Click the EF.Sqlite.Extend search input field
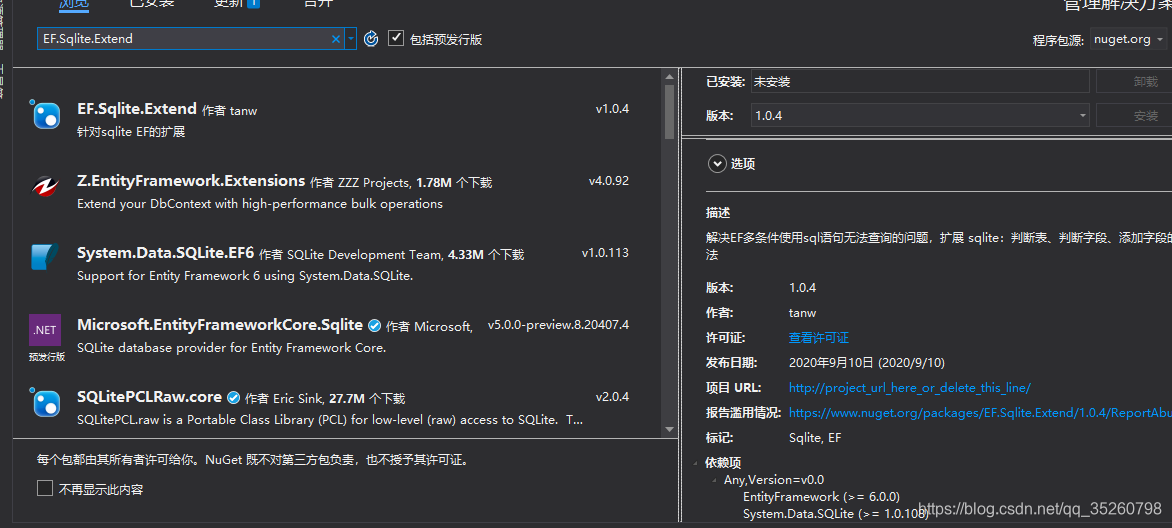Viewport: 1172px width, 528px height. (185, 39)
